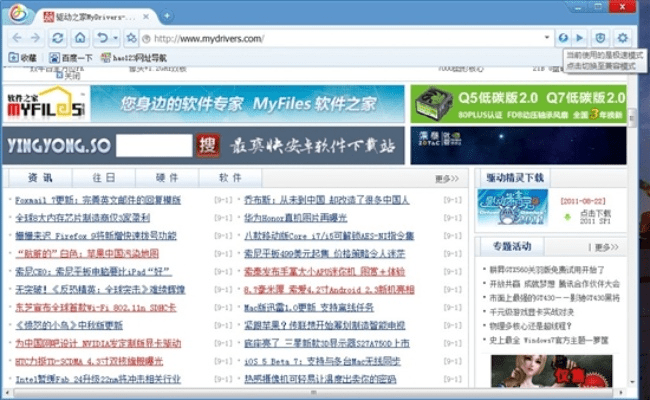Open the Intel Fab 24 22nm headline

(x=98, y=379)
